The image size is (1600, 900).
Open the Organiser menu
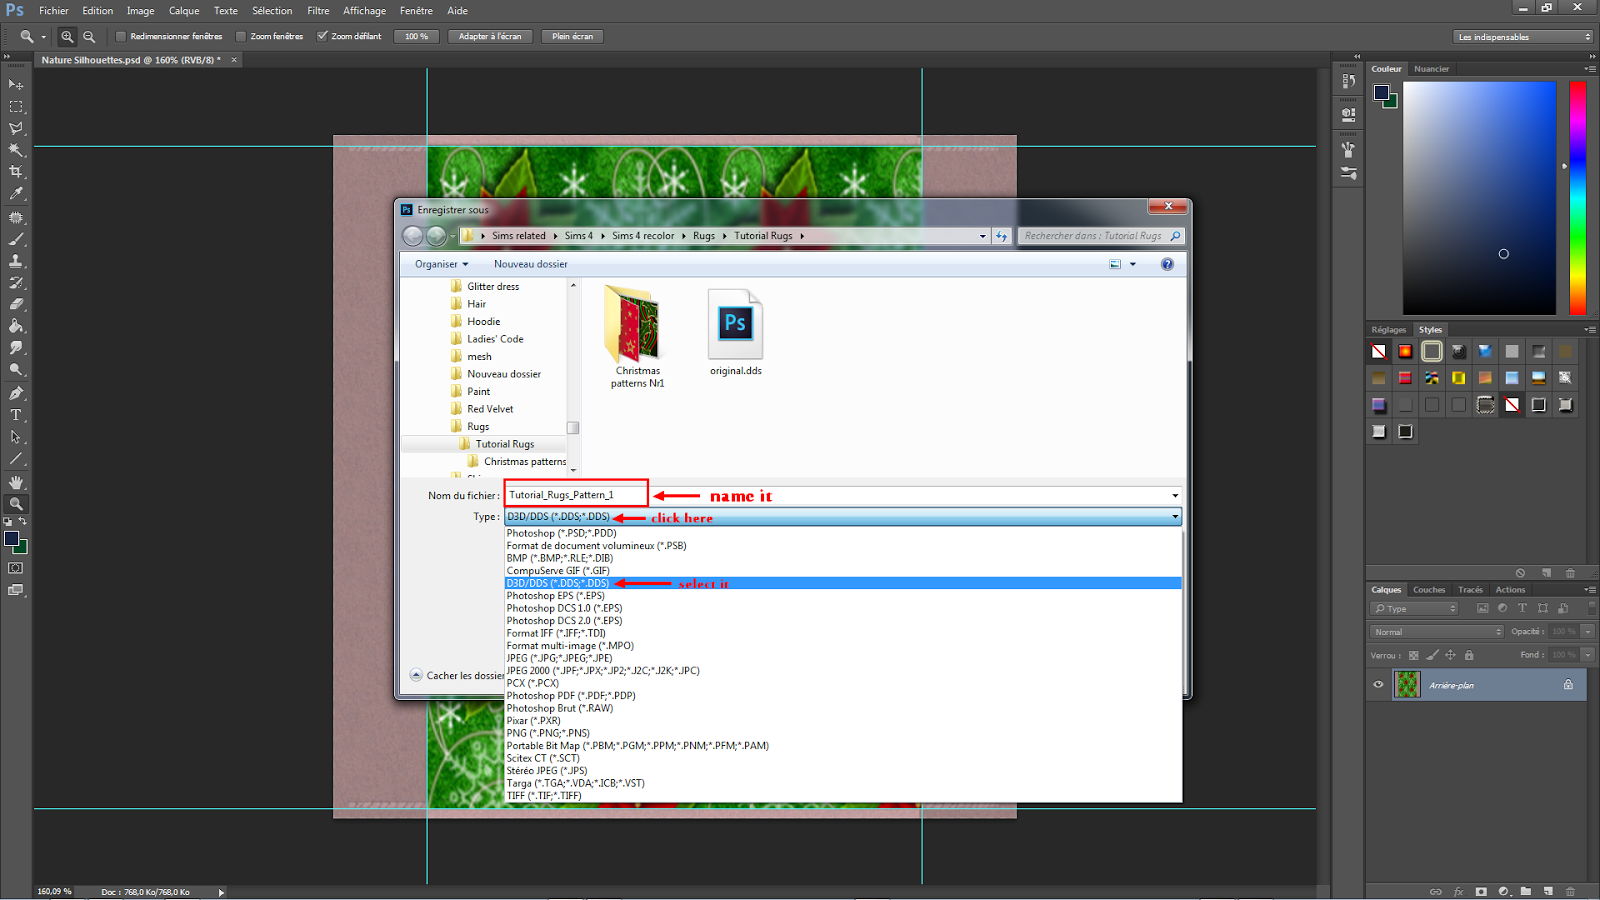coord(442,264)
